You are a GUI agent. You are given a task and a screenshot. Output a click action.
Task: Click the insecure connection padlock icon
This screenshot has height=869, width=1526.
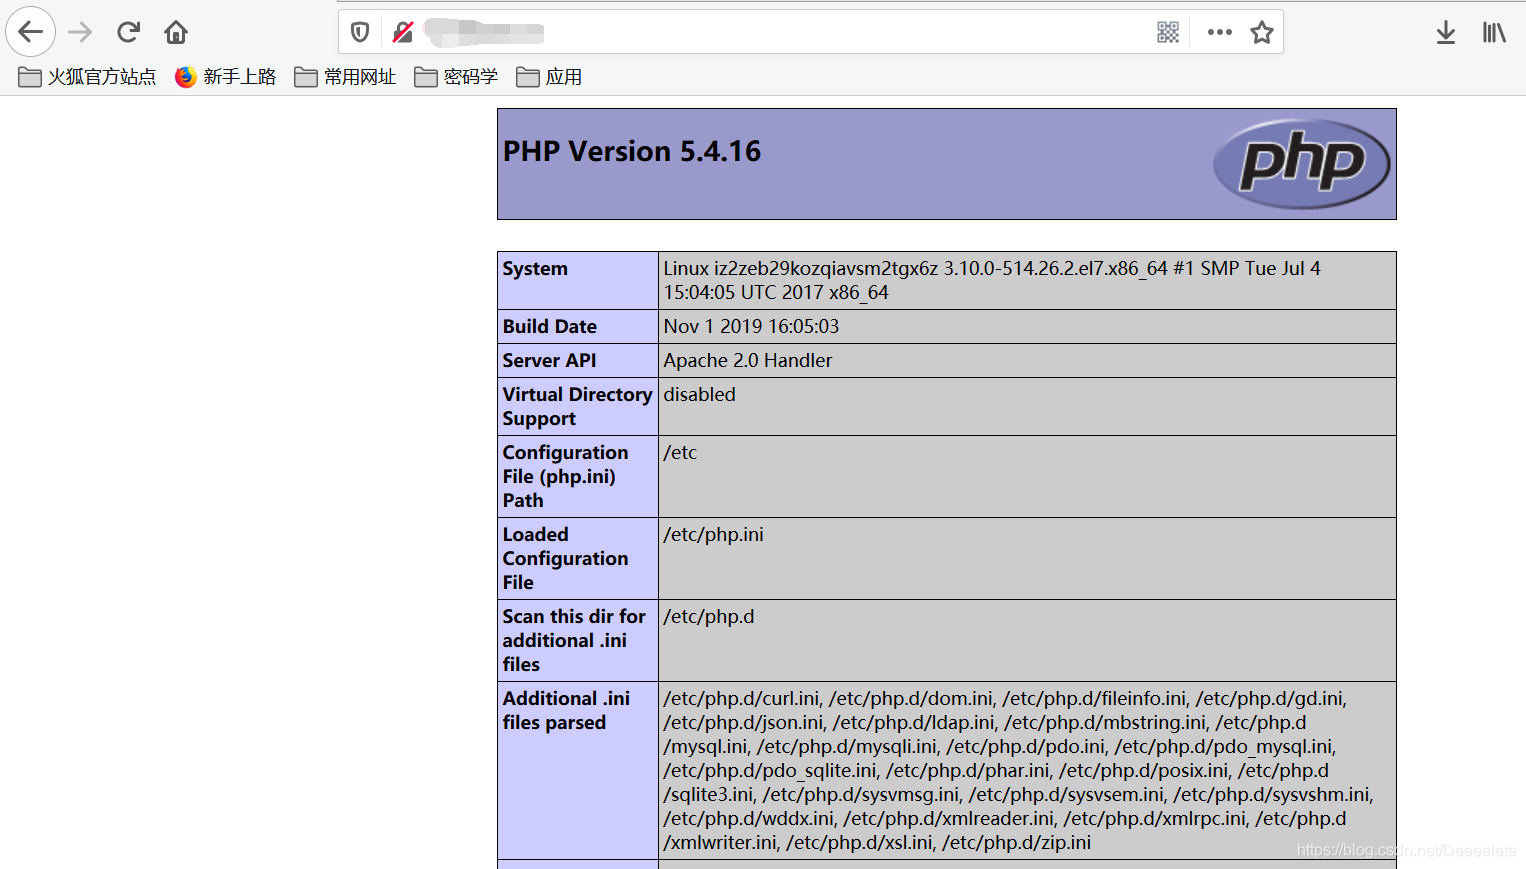[402, 32]
